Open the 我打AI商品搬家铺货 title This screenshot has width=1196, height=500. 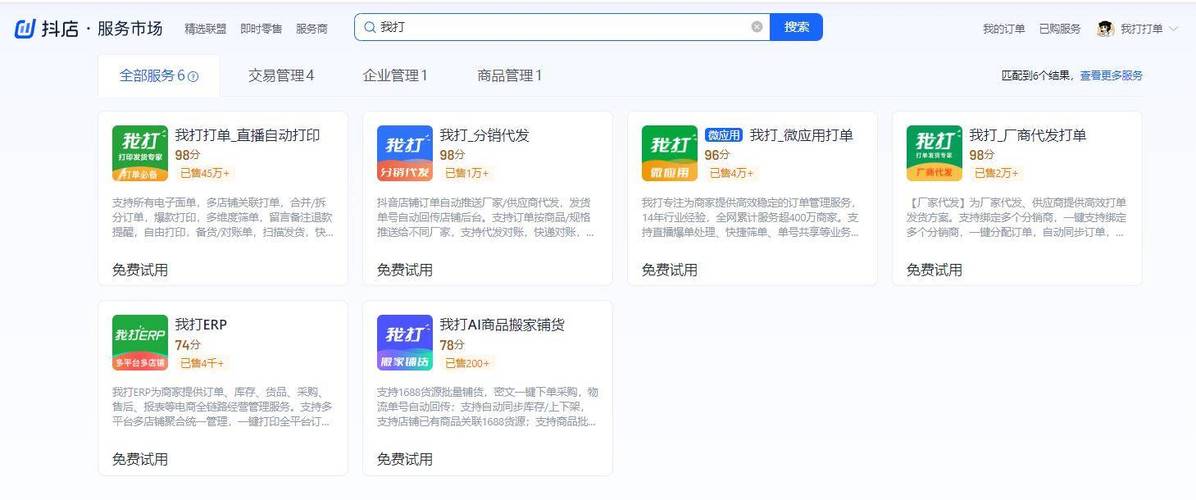pyautogui.click(x=502, y=325)
